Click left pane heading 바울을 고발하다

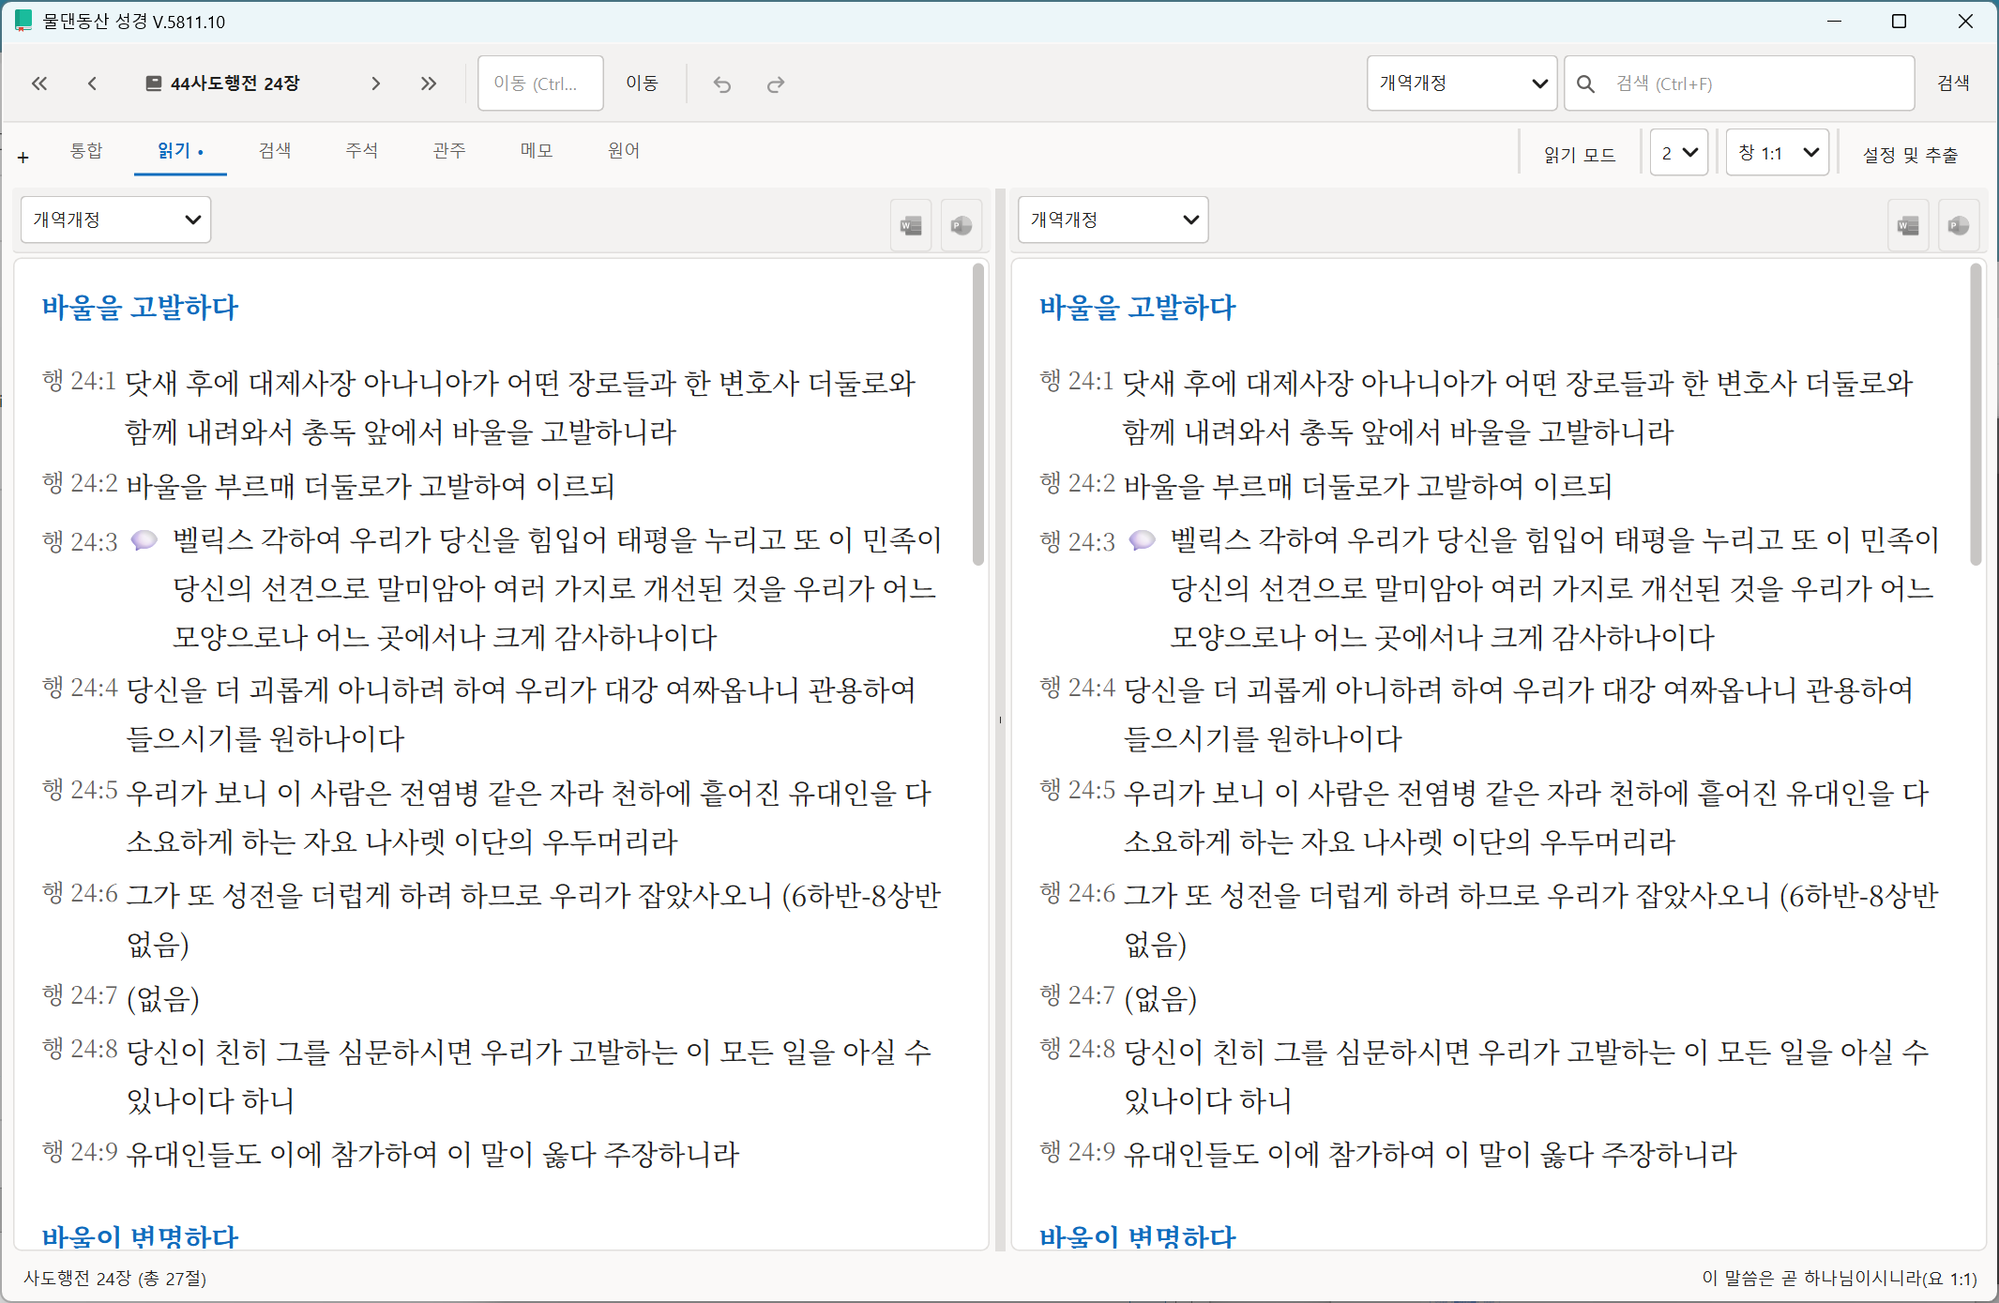pyautogui.click(x=140, y=307)
